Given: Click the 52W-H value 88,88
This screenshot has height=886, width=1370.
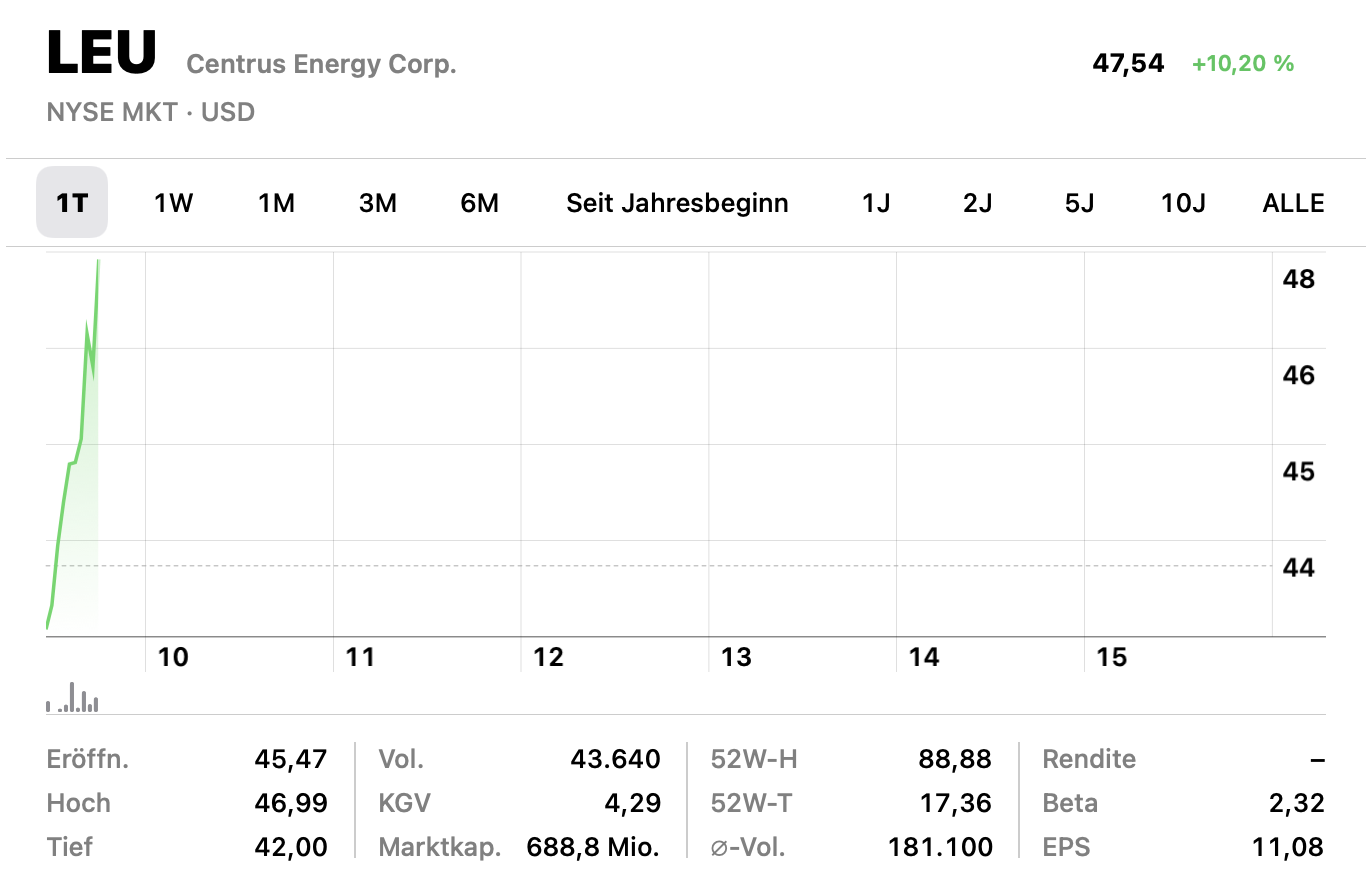Looking at the screenshot, I should [x=955, y=759].
